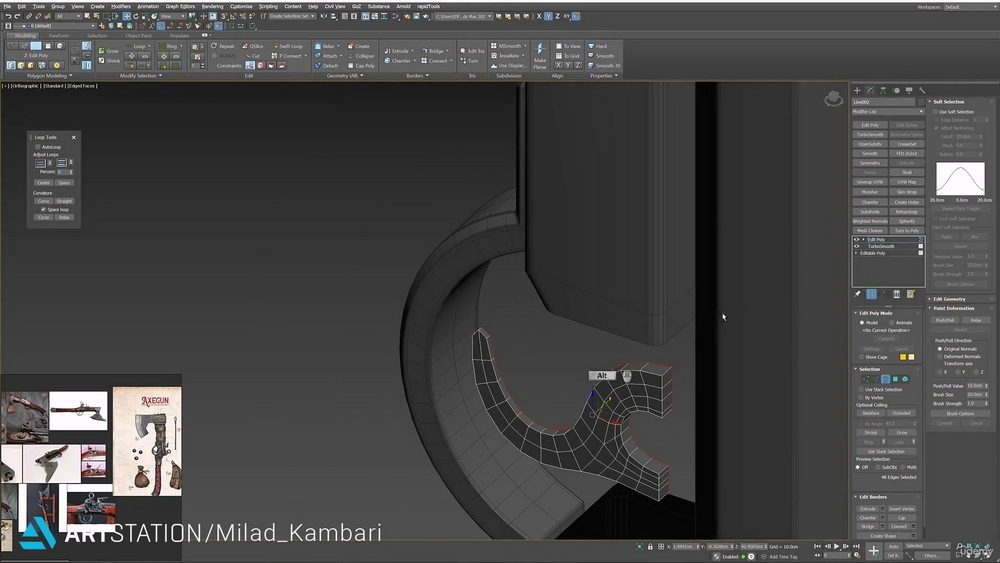Image resolution: width=1000 pixels, height=563 pixels.
Task: Click the Collapse tool in the Geometry group
Action: pyautogui.click(x=361, y=55)
